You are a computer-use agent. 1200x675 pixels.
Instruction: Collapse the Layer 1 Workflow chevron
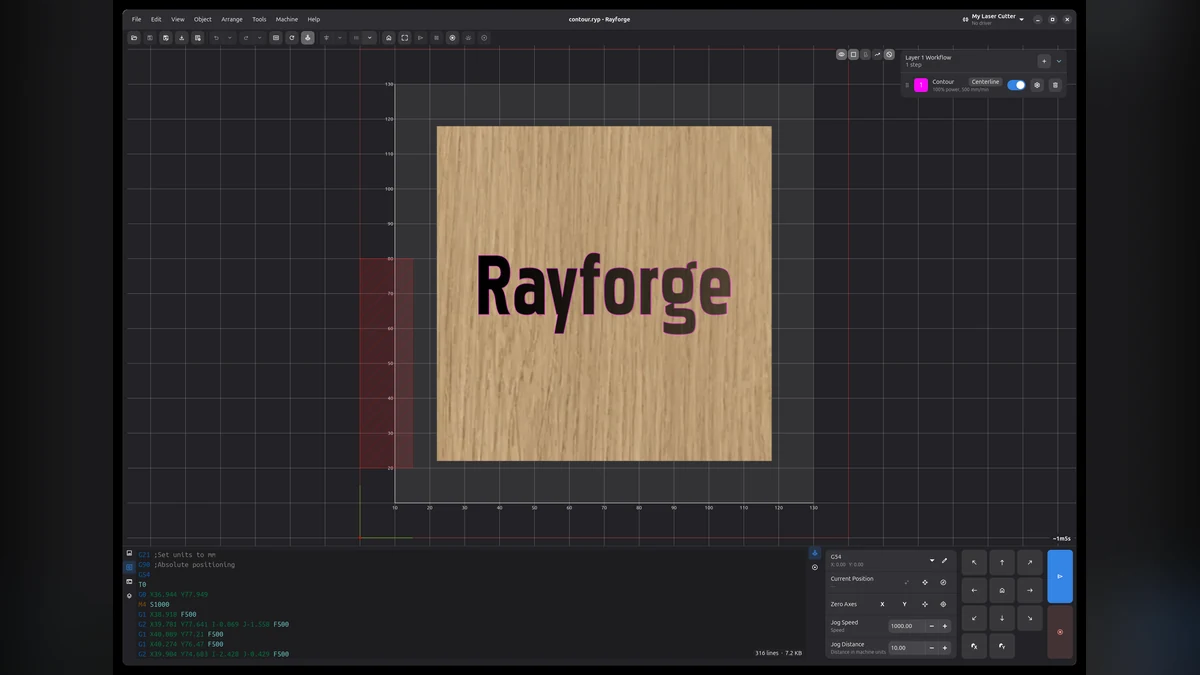click(1059, 61)
